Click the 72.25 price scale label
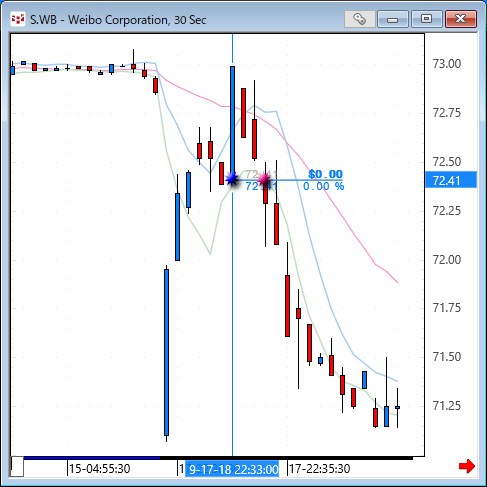Screen dimensions: 487x487 coord(447,211)
